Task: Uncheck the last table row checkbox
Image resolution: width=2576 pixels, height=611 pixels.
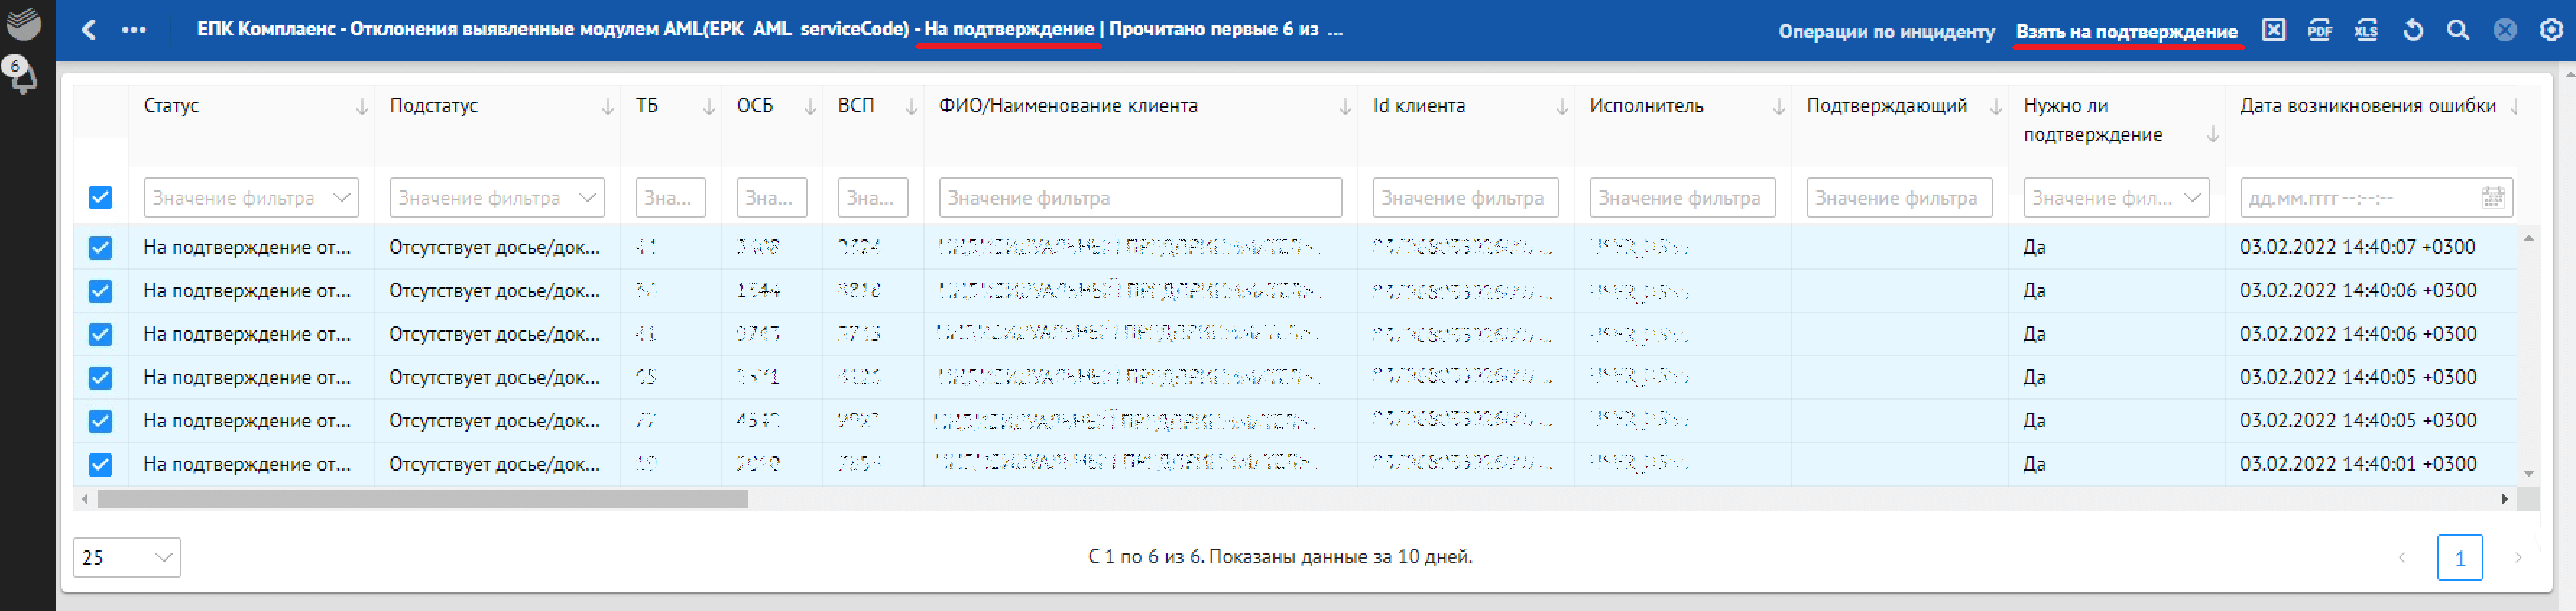Action: coord(100,465)
